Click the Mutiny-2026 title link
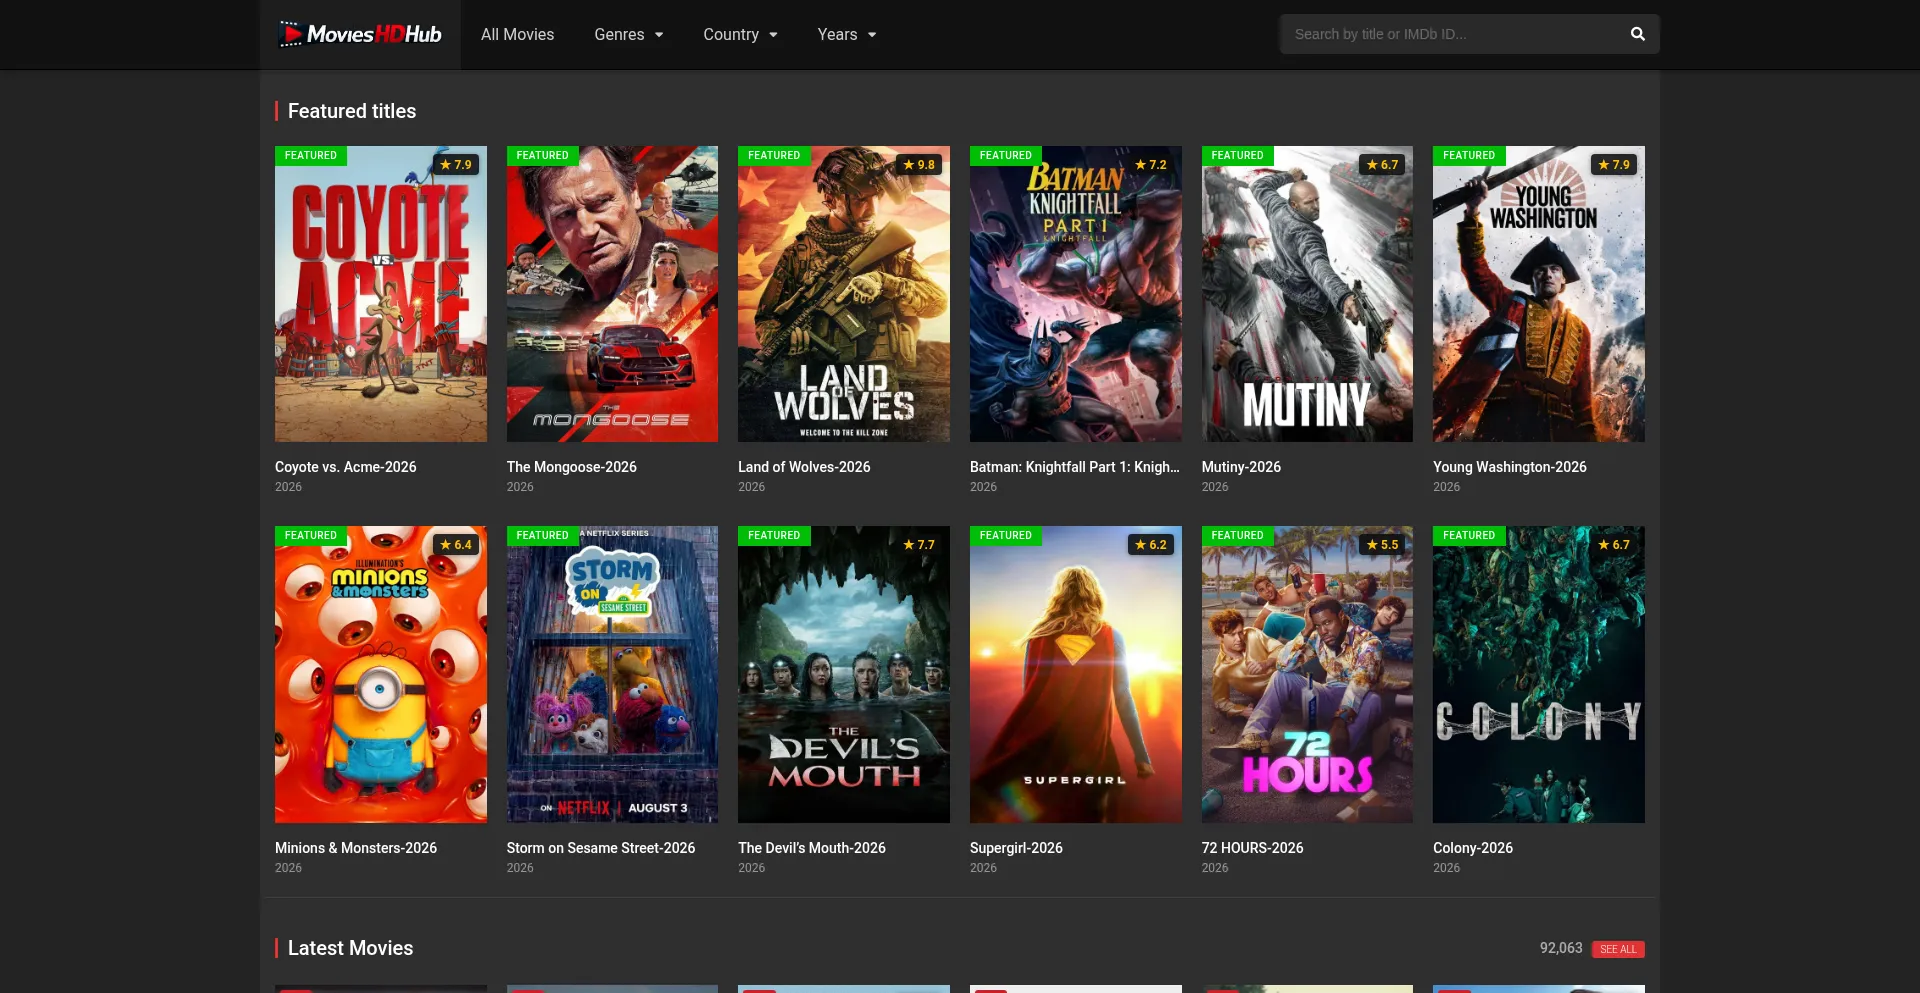Screen dimensions: 1920x993 1241,467
